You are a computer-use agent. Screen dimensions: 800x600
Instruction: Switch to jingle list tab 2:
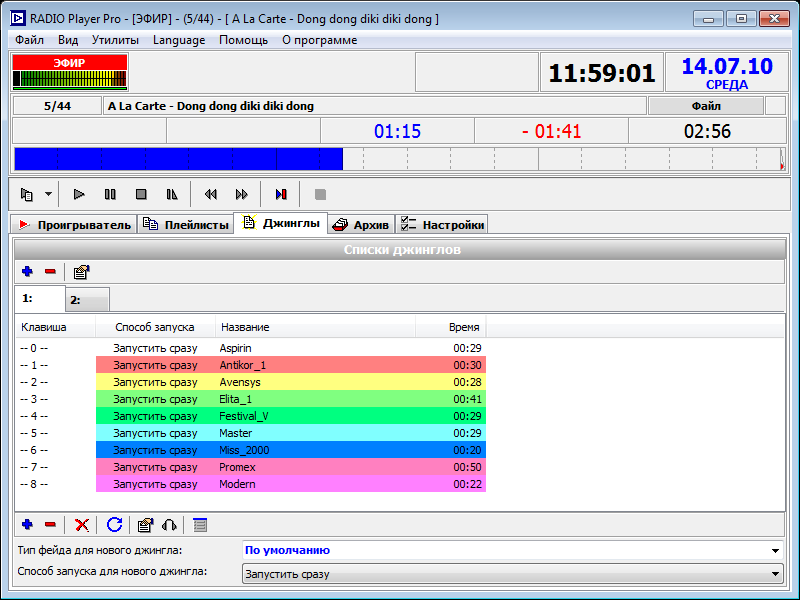[x=87, y=300]
